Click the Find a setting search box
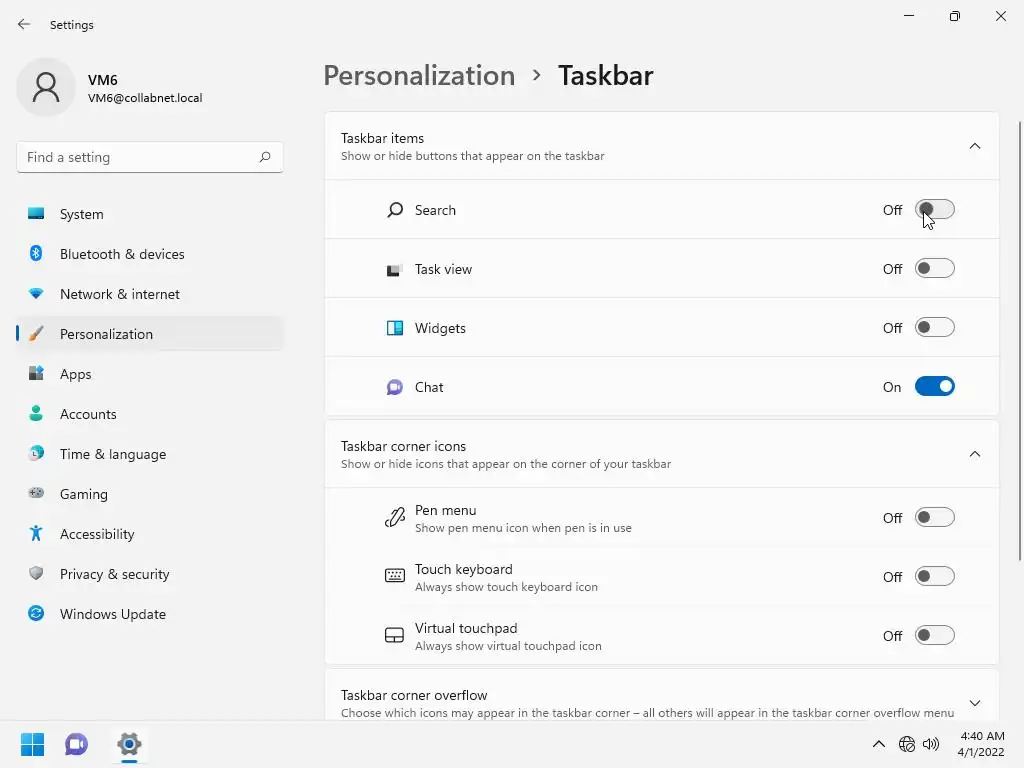This screenshot has height=768, width=1024. 138,157
